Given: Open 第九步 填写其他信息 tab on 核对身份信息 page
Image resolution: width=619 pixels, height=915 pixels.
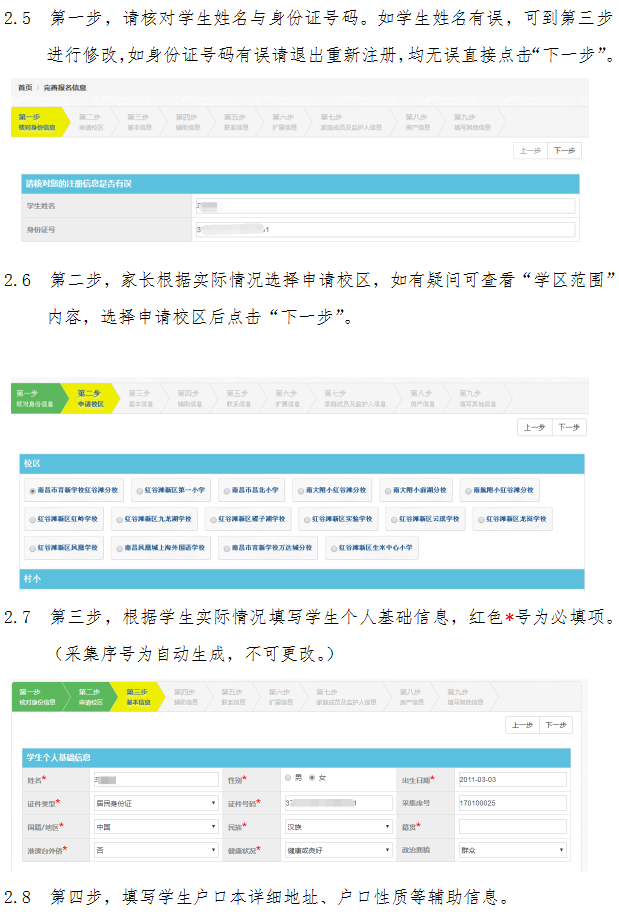Looking at the screenshot, I should pyautogui.click(x=473, y=122).
